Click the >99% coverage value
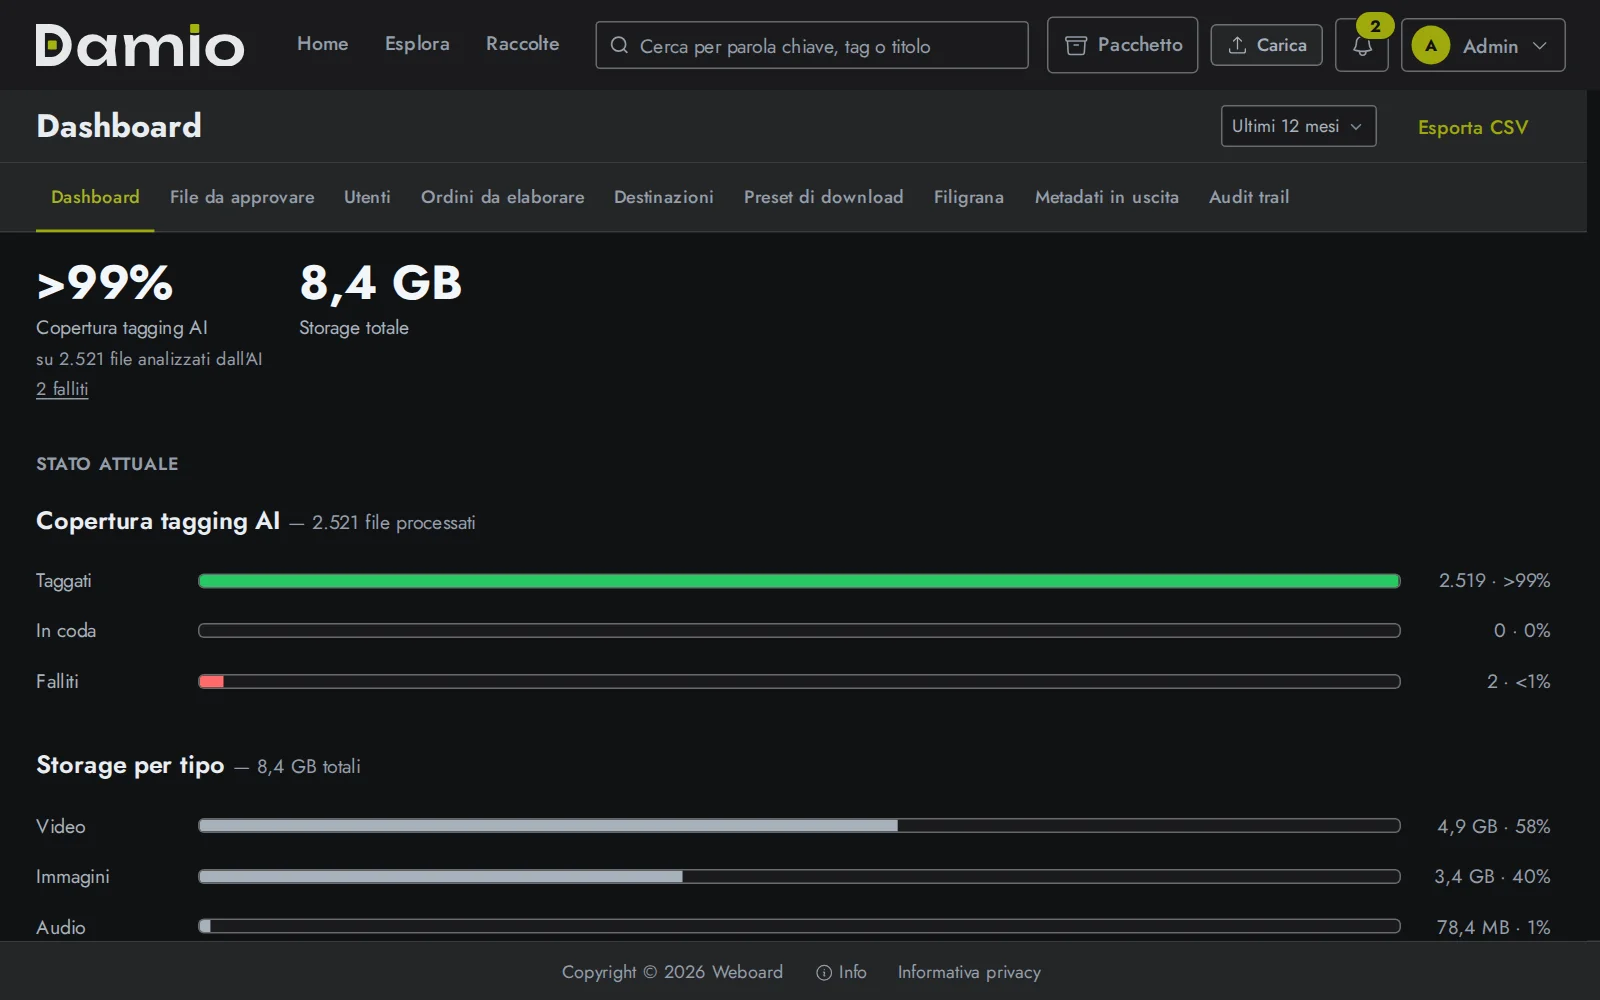 tap(105, 283)
